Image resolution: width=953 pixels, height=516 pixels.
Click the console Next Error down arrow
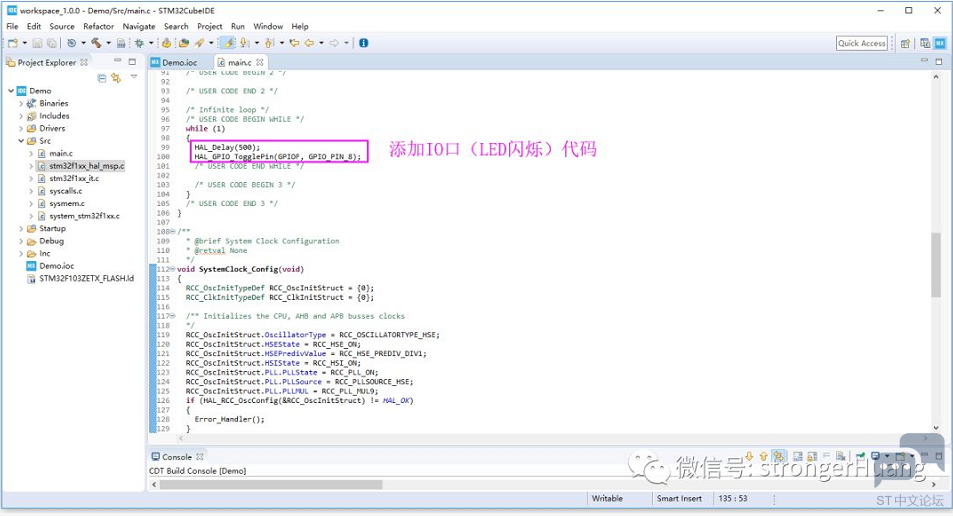(x=749, y=456)
